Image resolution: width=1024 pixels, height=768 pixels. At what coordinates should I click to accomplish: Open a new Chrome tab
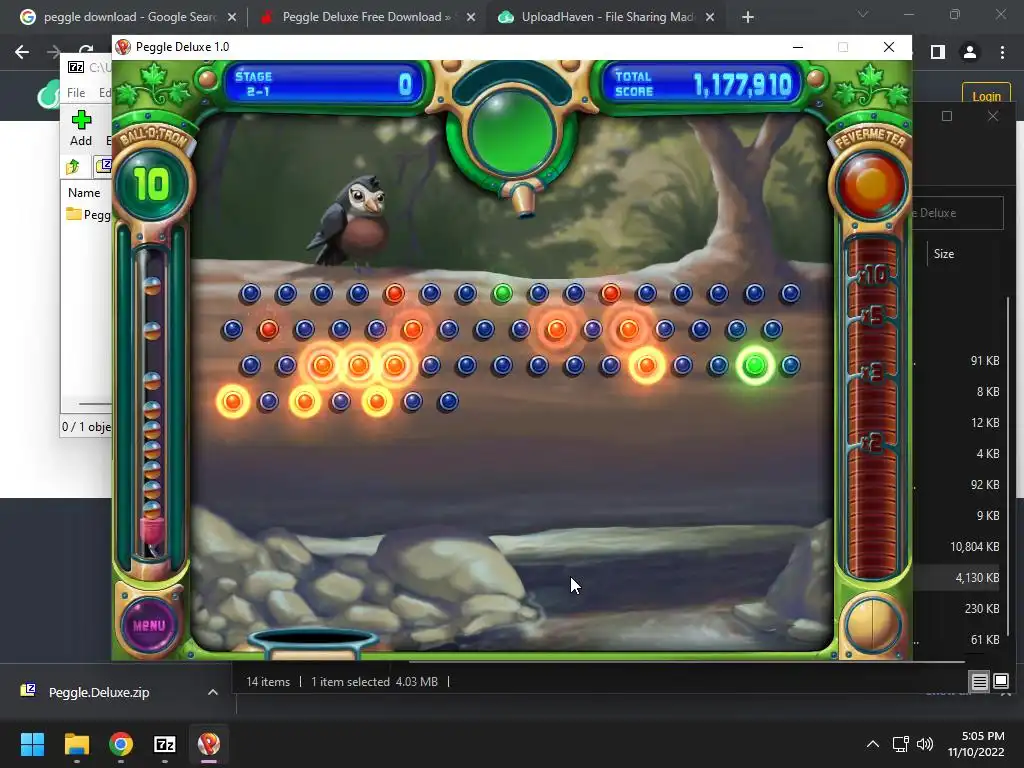748,17
